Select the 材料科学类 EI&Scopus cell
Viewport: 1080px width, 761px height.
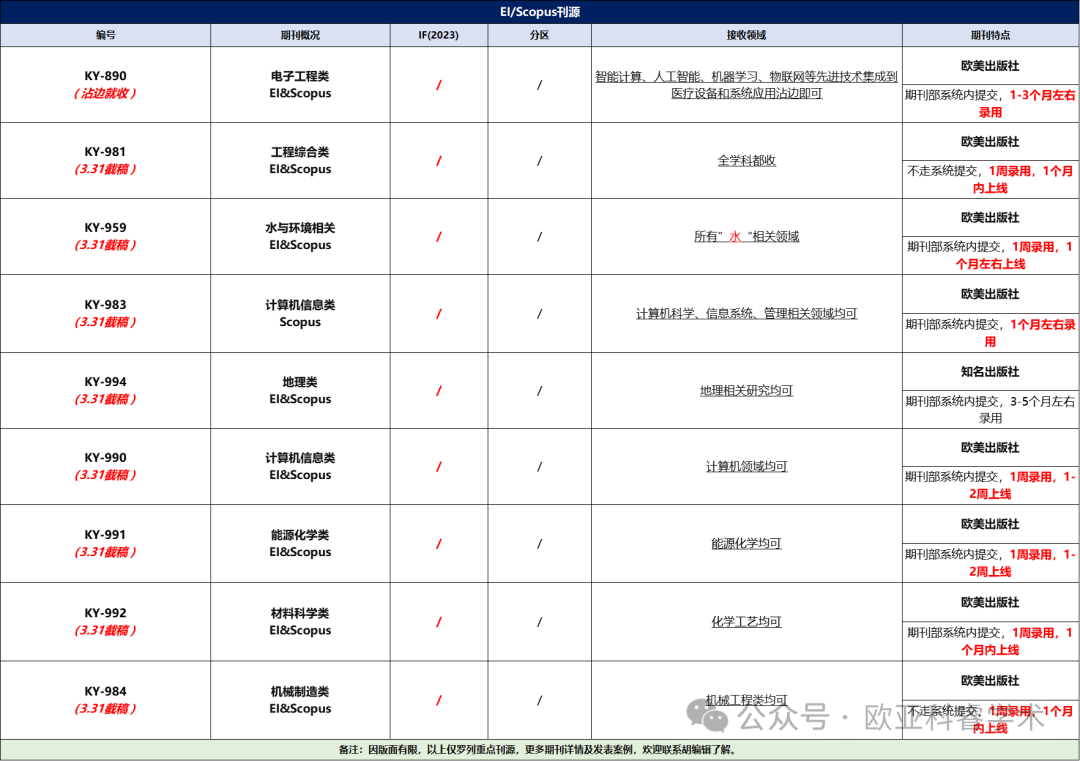pos(300,622)
